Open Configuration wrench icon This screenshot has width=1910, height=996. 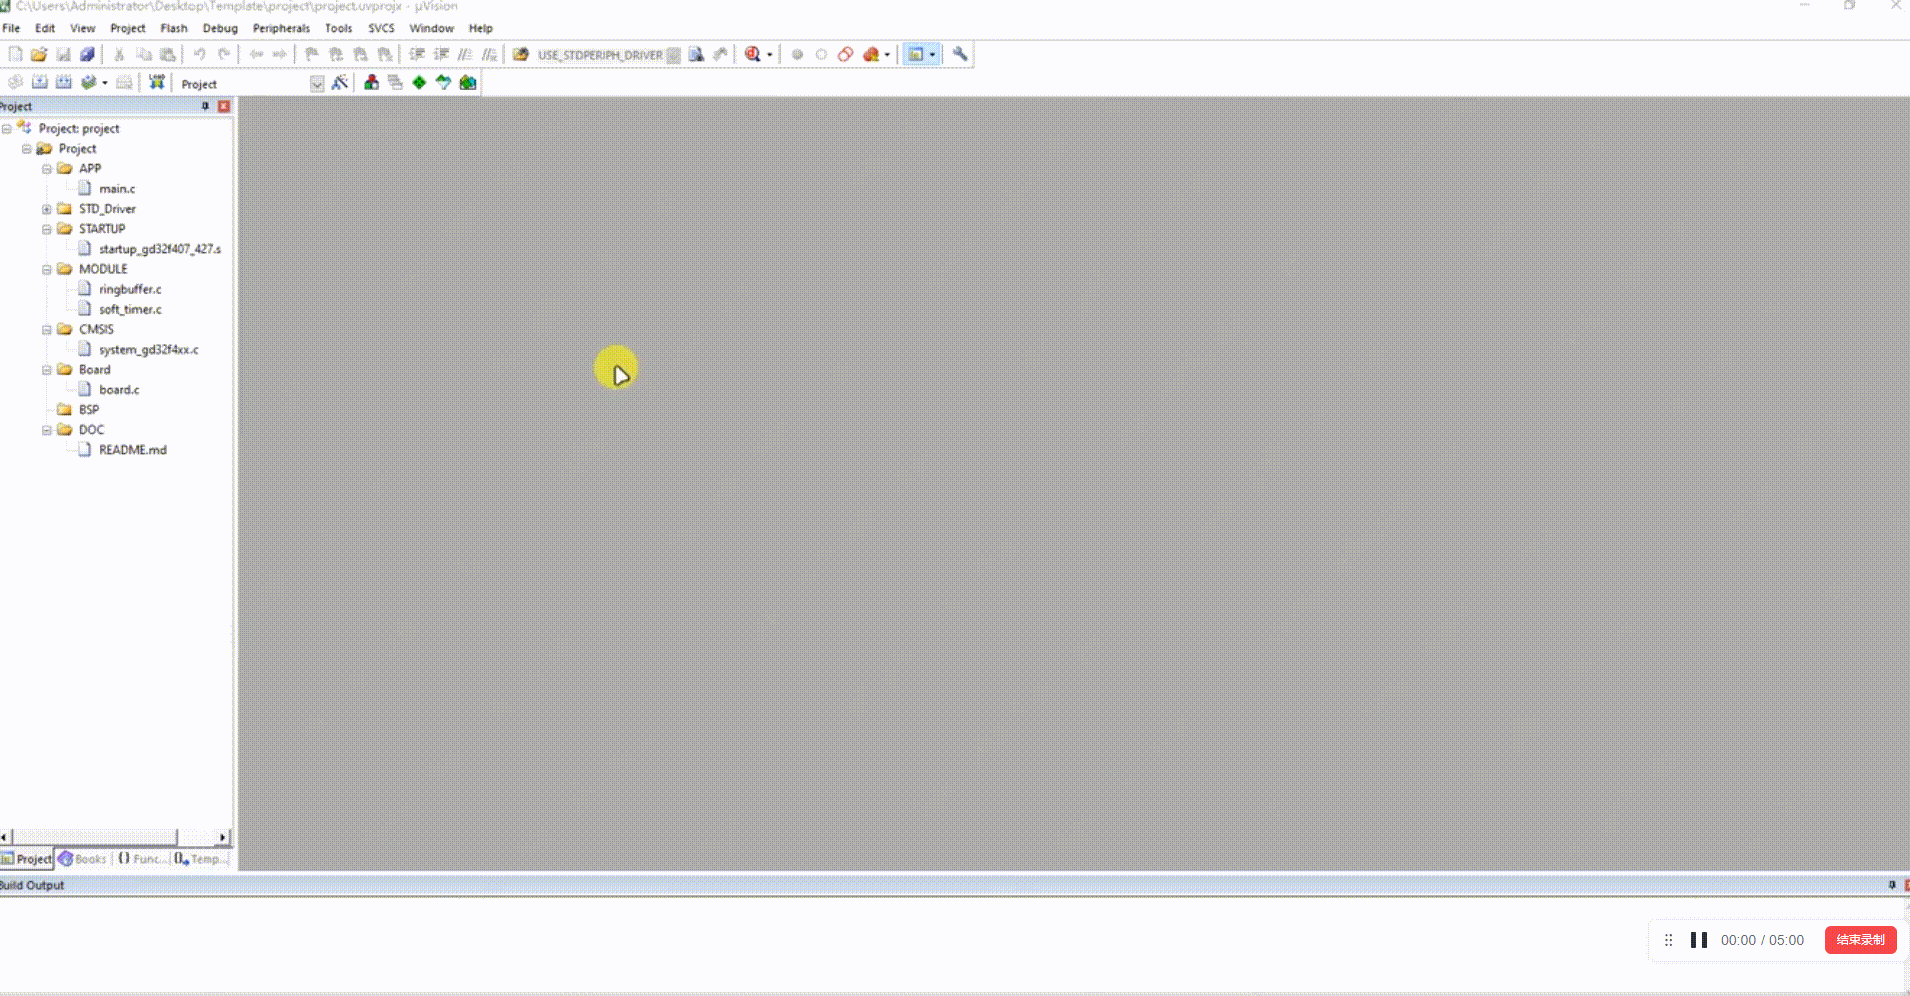tap(960, 54)
